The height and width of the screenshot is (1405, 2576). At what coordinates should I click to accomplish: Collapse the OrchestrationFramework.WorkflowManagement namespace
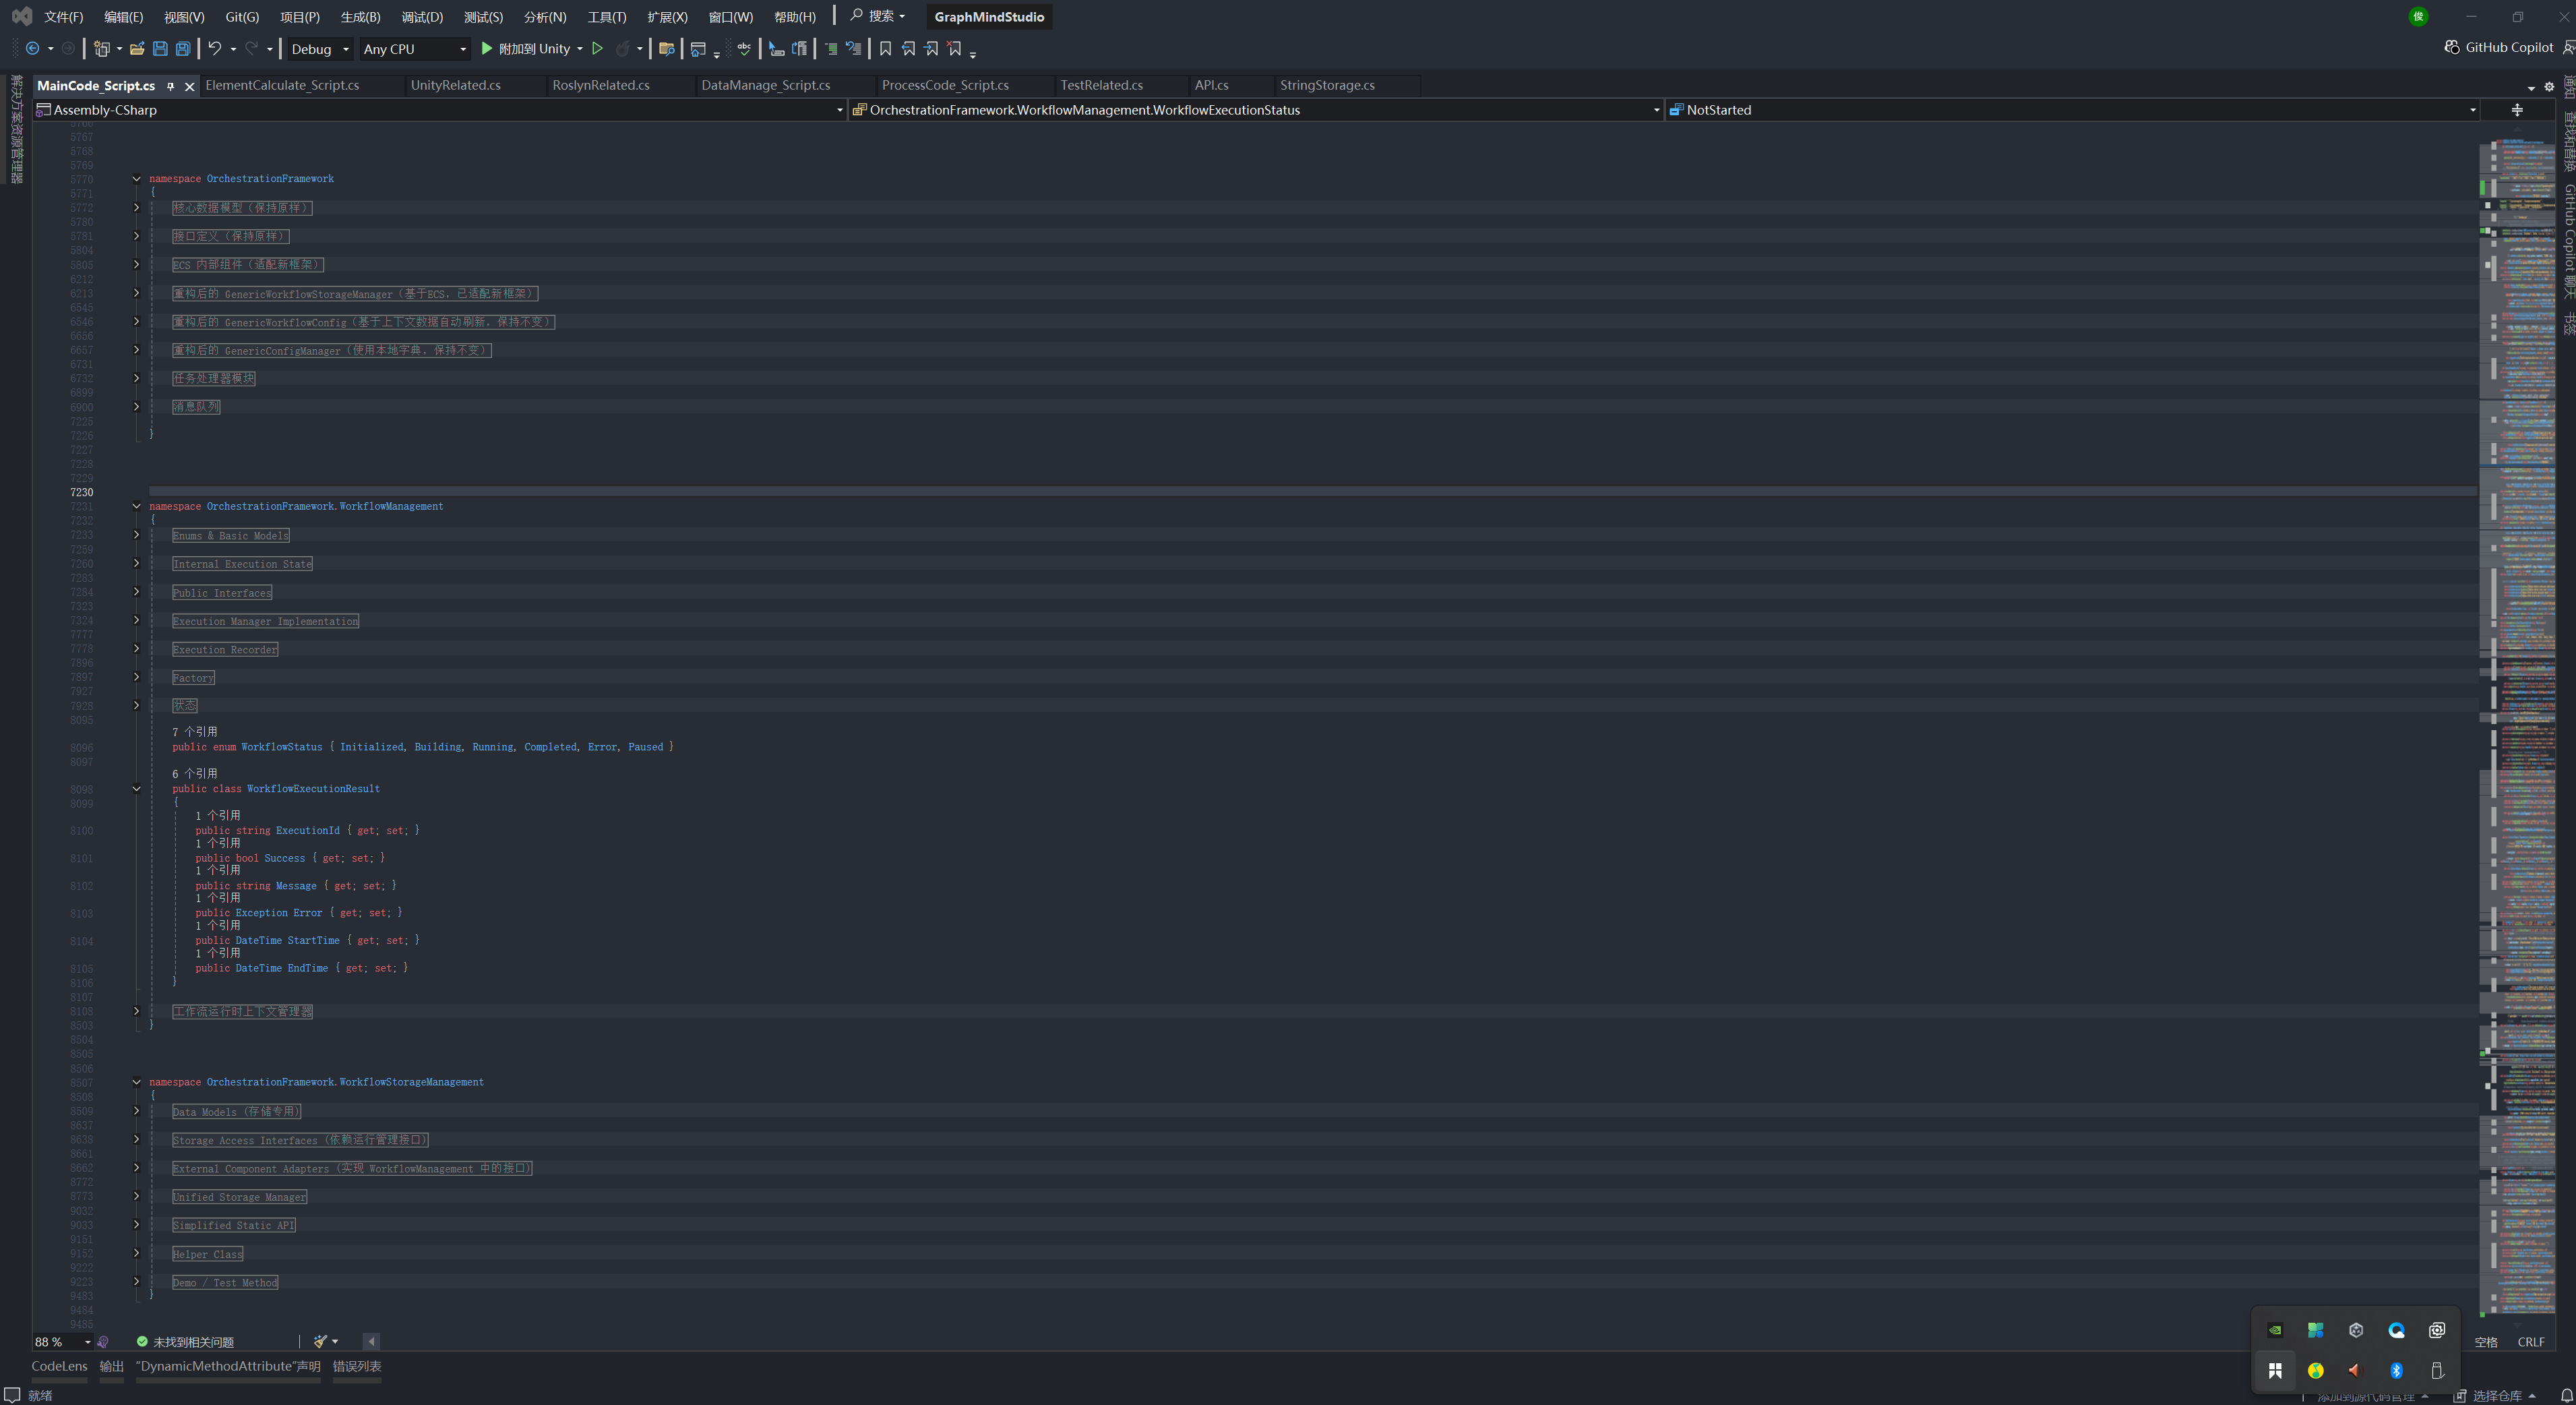(x=137, y=506)
